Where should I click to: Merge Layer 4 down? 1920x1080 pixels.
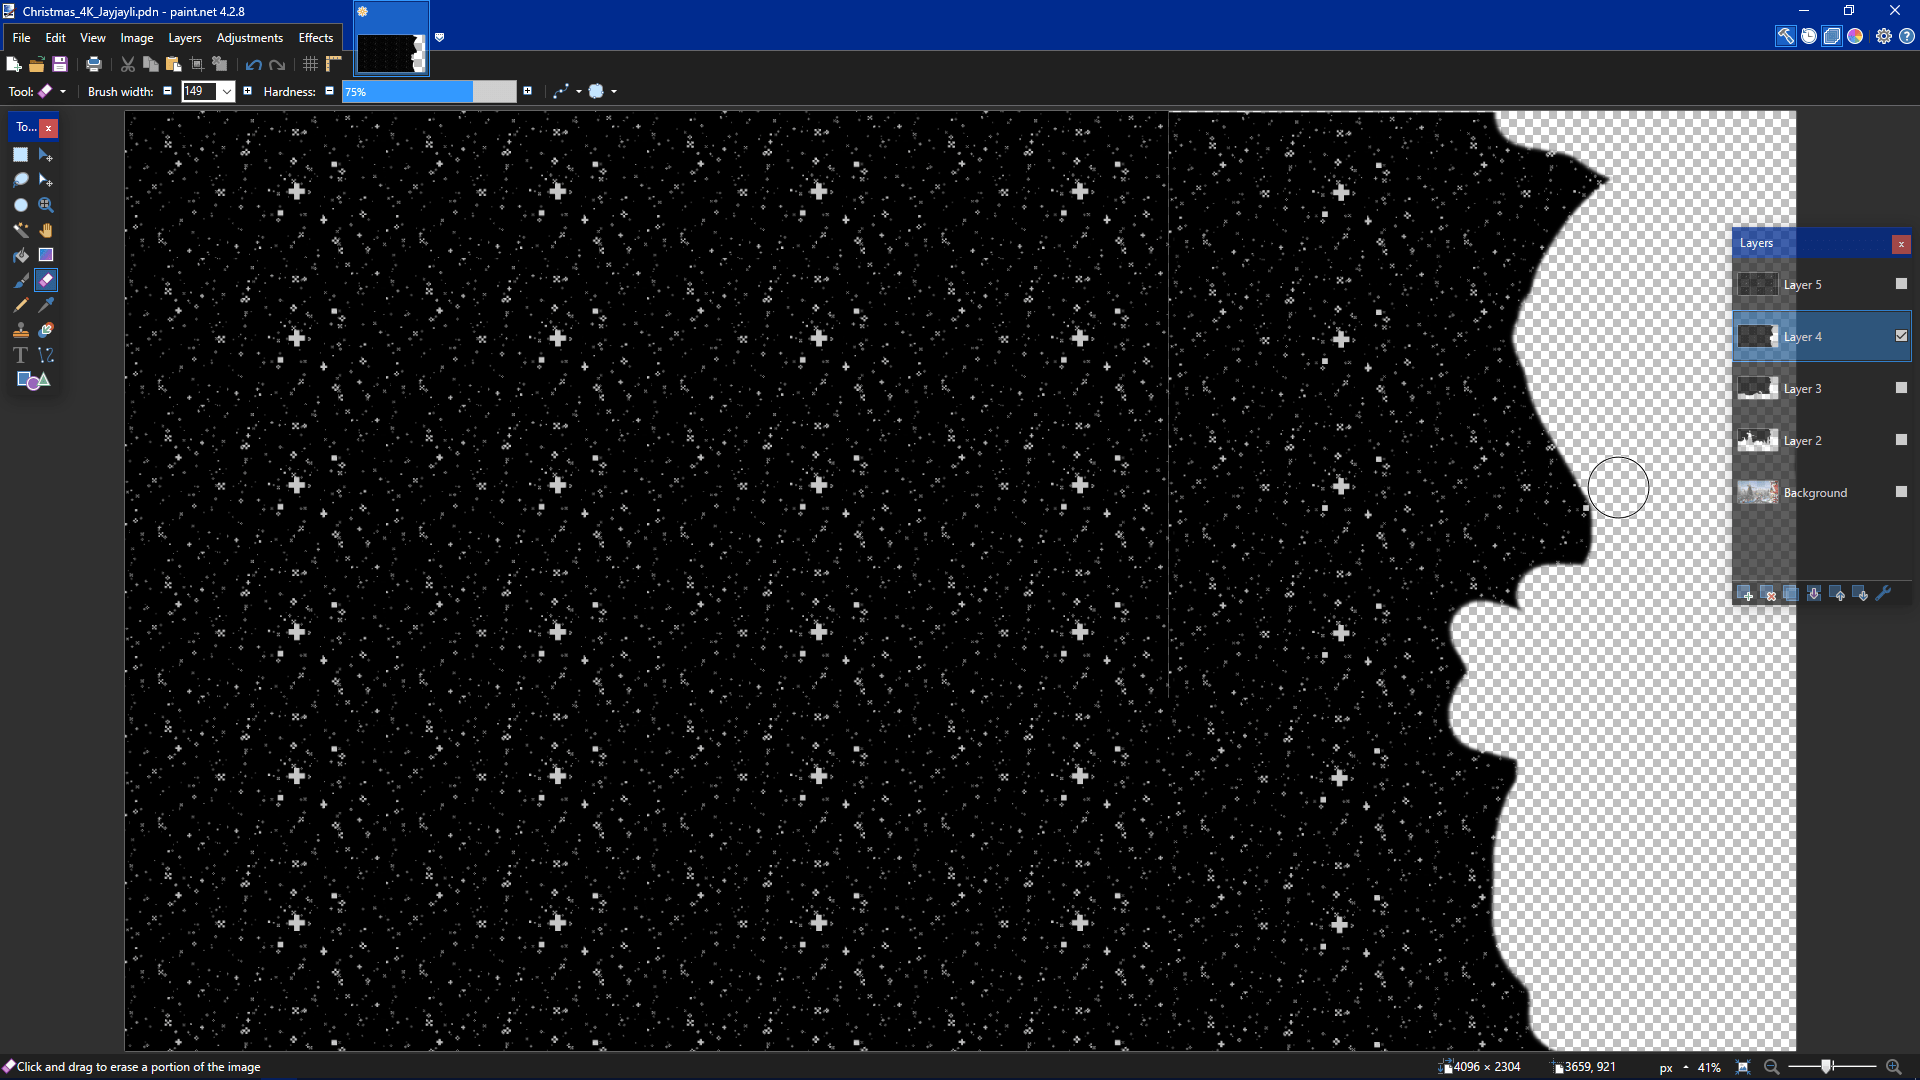[x=1814, y=593]
